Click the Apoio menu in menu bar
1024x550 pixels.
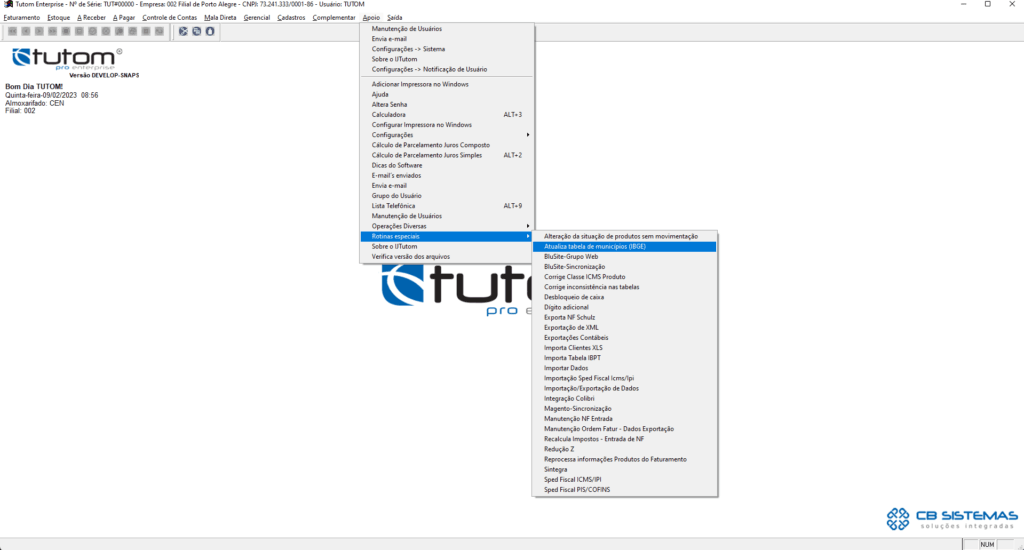click(x=371, y=18)
